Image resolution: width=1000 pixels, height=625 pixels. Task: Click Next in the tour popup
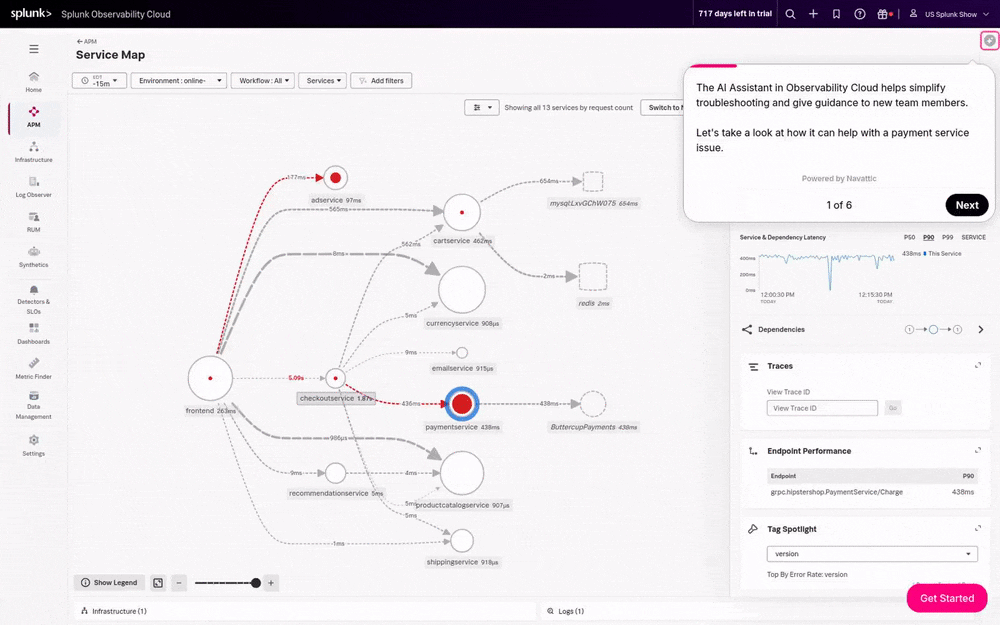click(x=967, y=205)
